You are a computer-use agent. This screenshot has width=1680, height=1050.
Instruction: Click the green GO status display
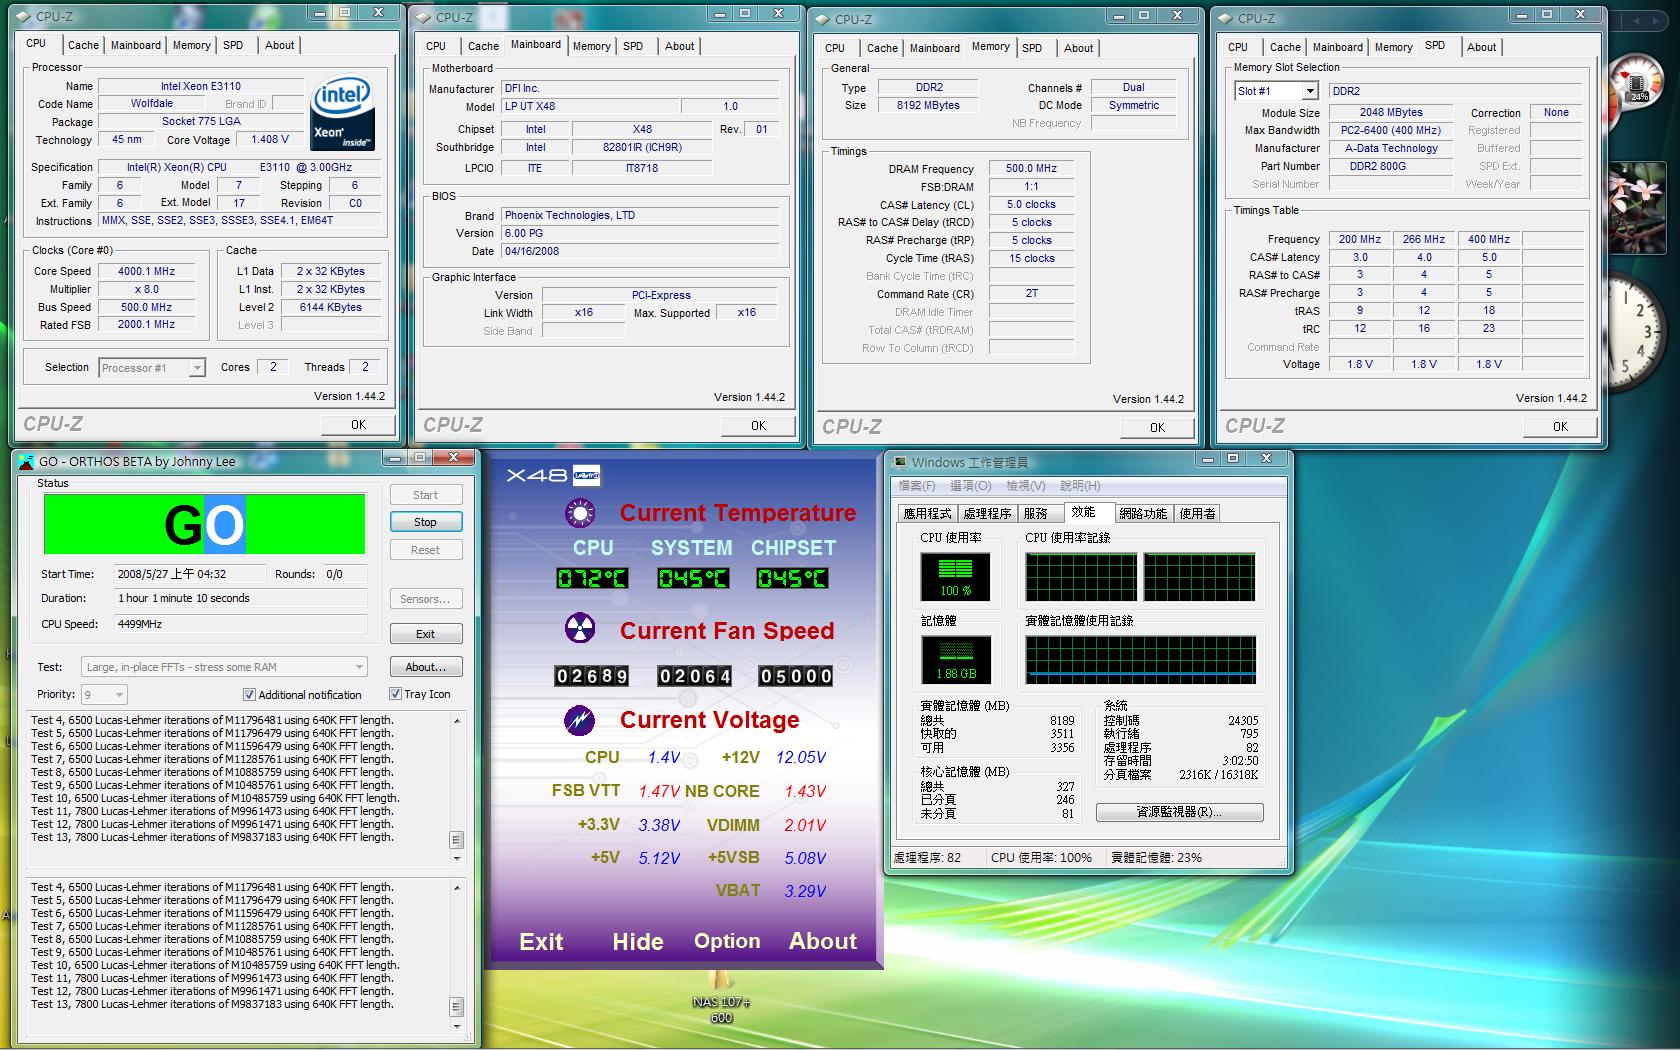click(204, 524)
